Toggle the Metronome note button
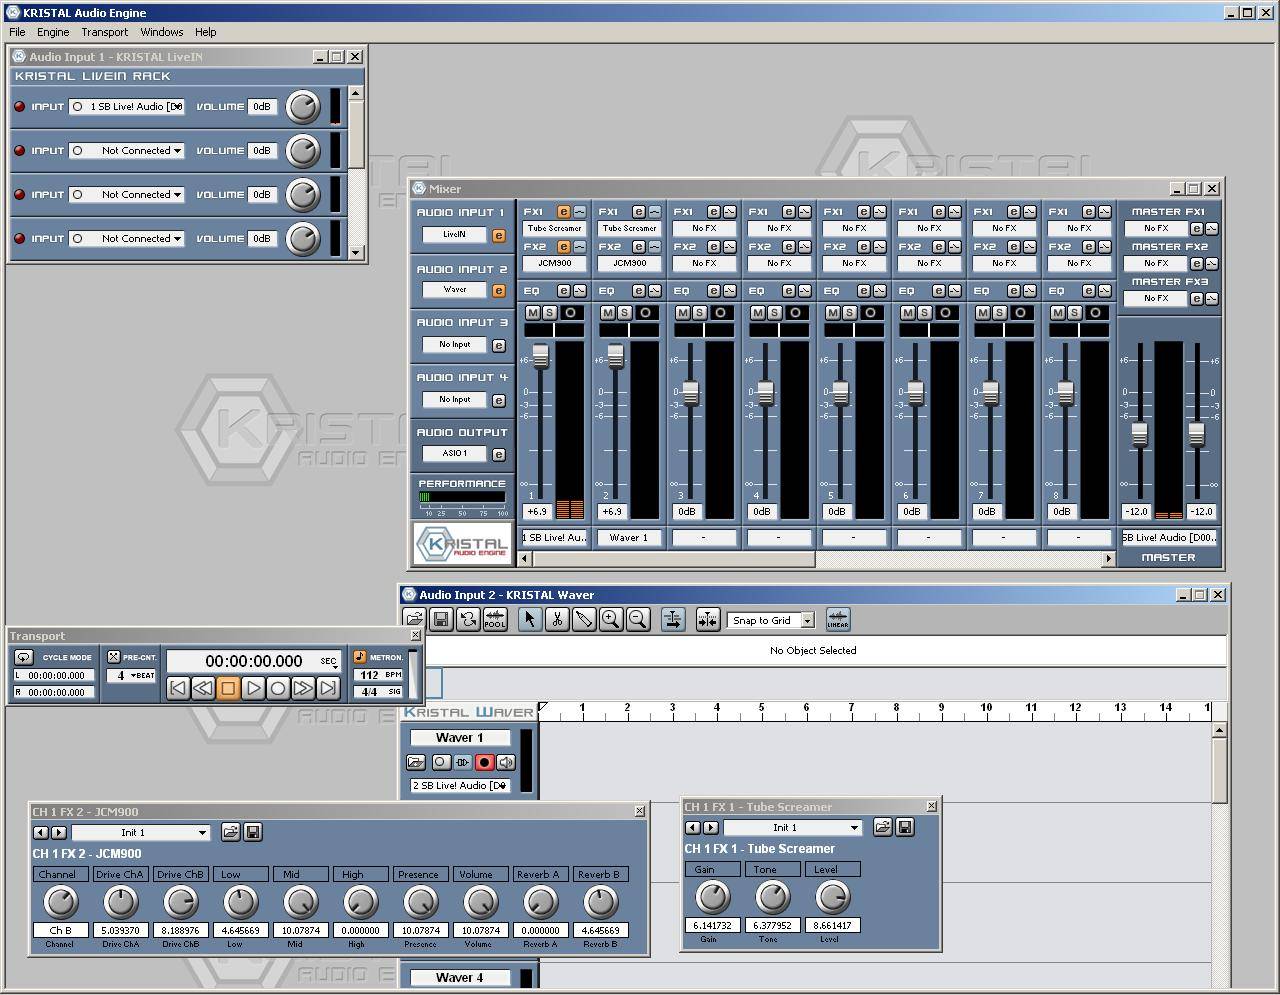Image resolution: width=1280 pixels, height=995 pixels. click(x=360, y=657)
